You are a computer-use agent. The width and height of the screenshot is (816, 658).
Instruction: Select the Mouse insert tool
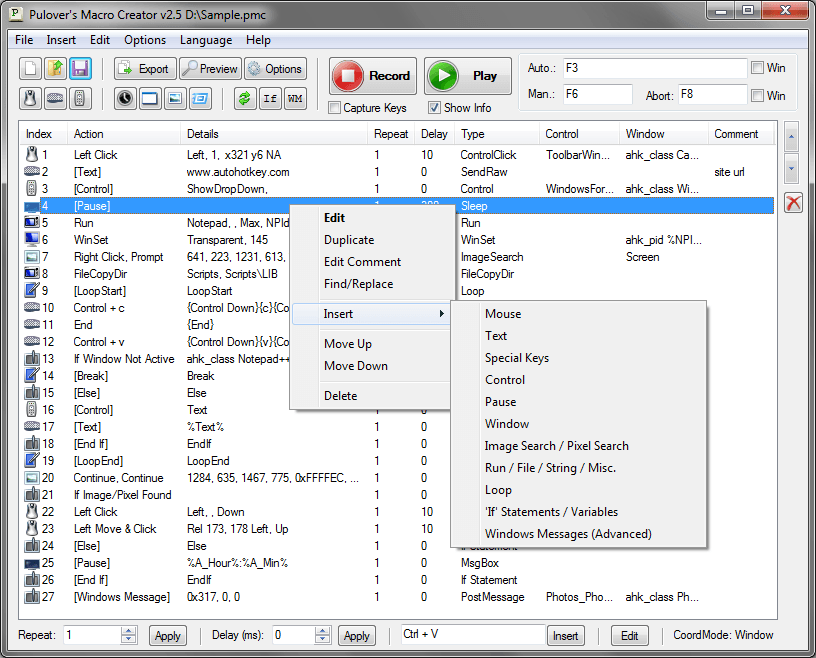pos(30,99)
